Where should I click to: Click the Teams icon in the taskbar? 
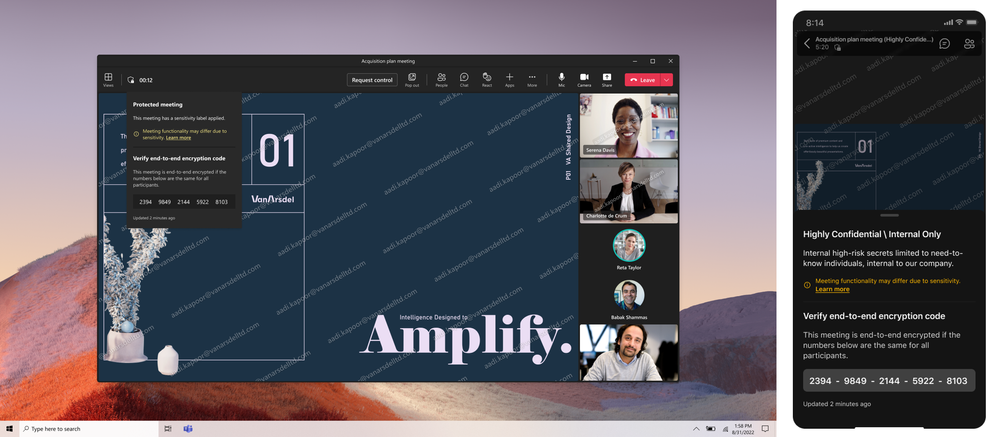coord(188,429)
